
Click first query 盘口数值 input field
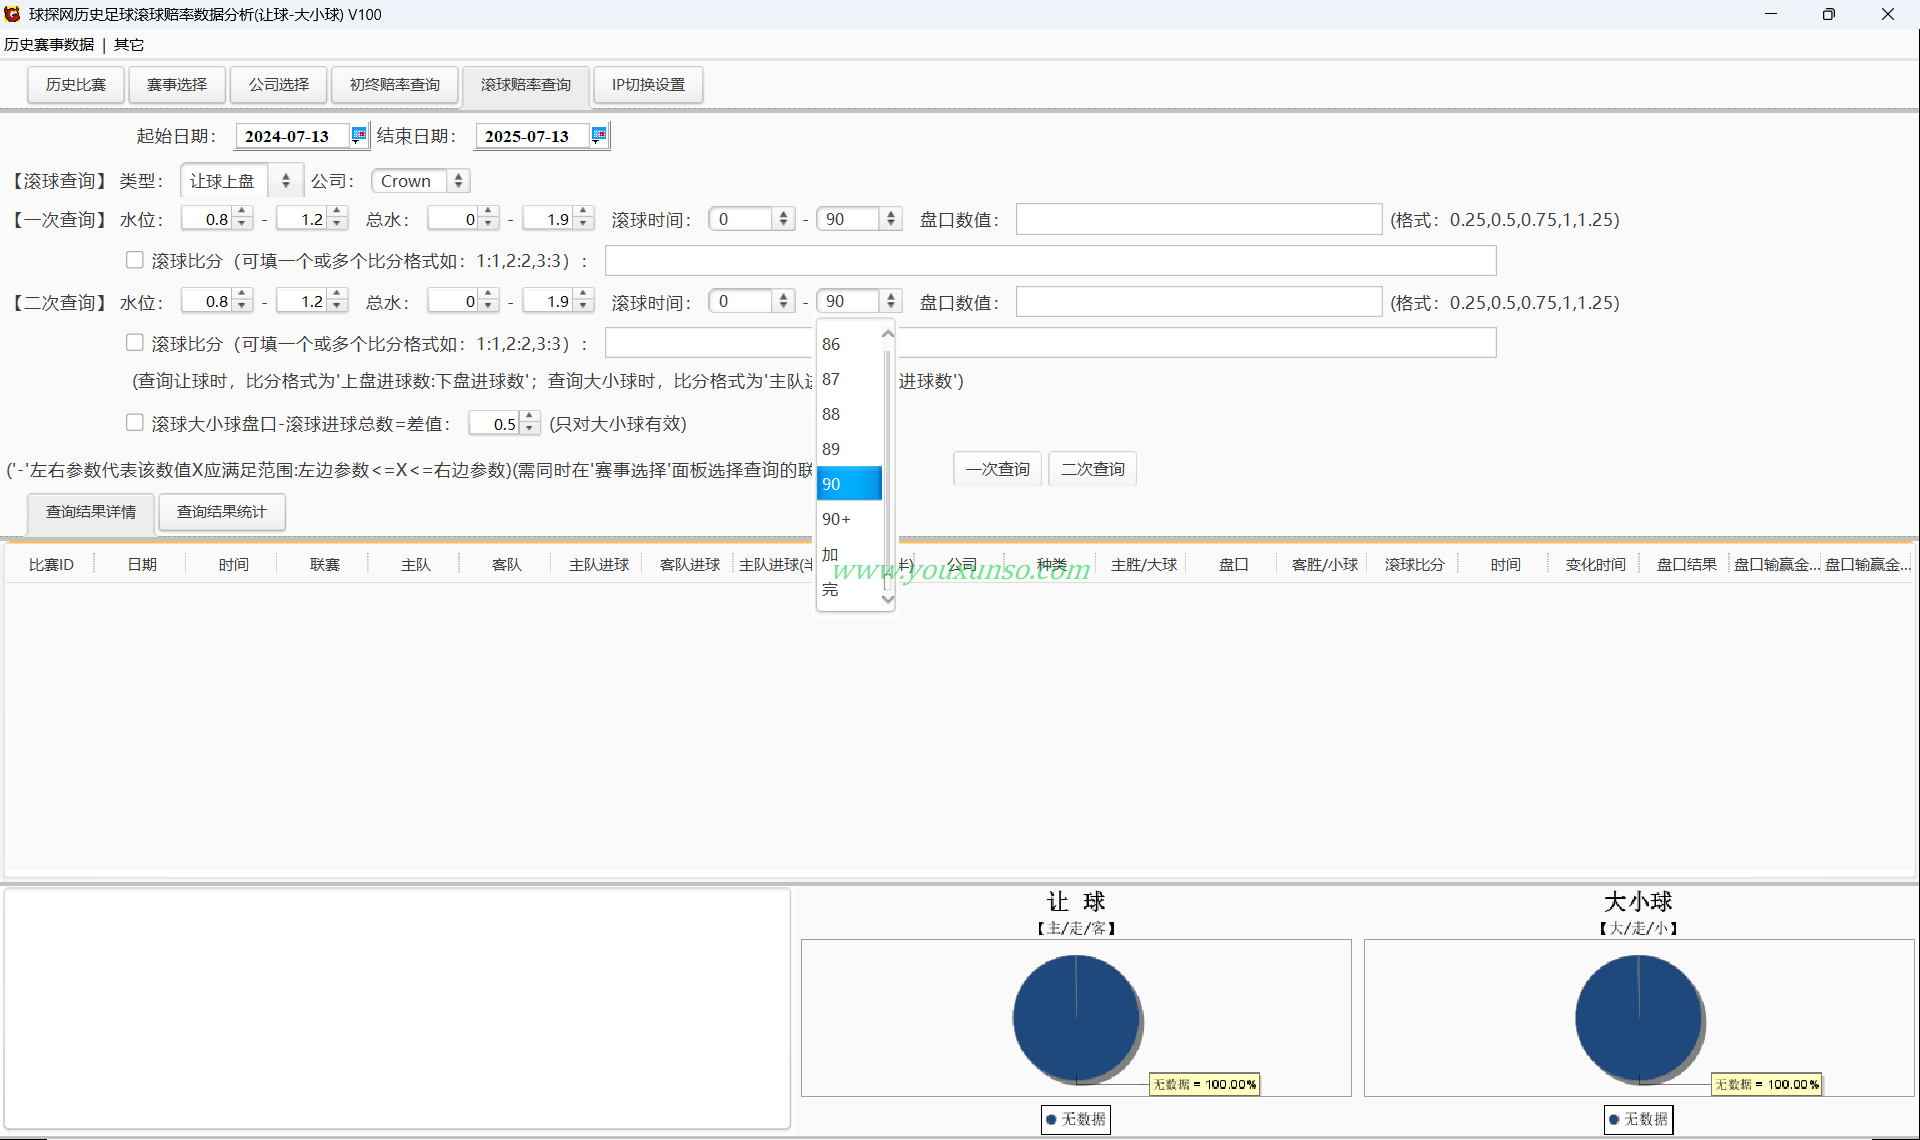pyautogui.click(x=1199, y=219)
